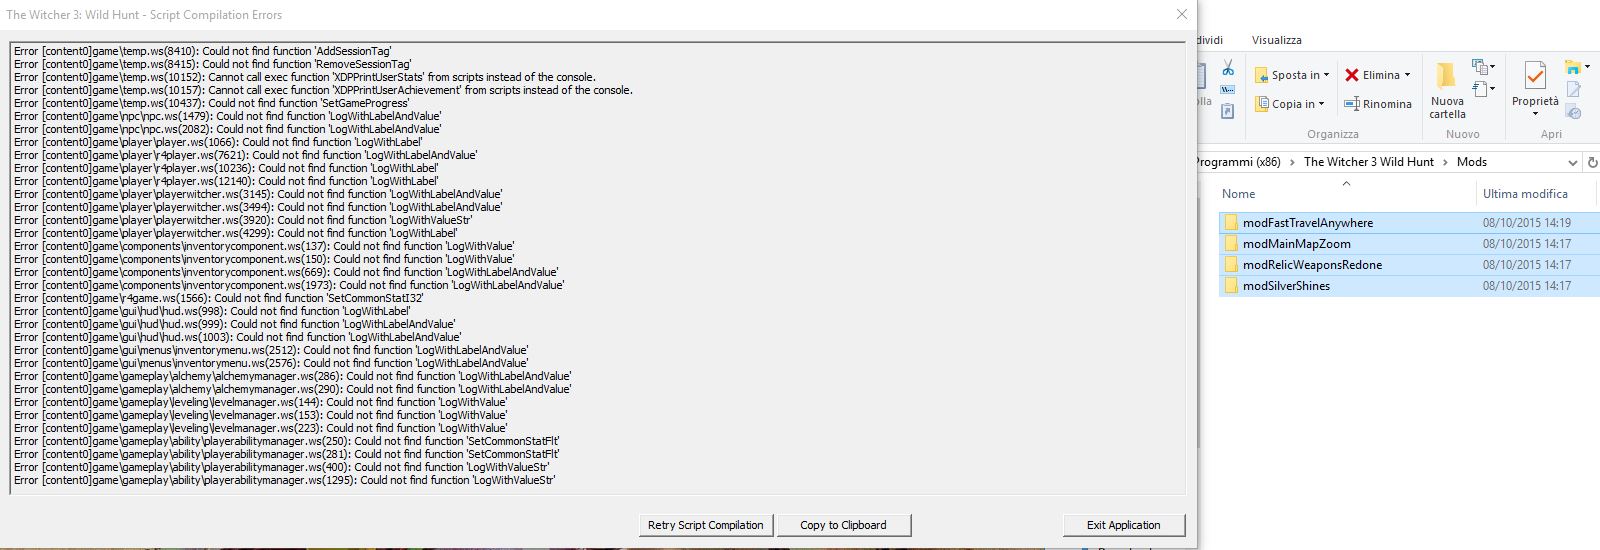
Task: Select the modFastTravelAnywhere folder
Action: (1308, 223)
